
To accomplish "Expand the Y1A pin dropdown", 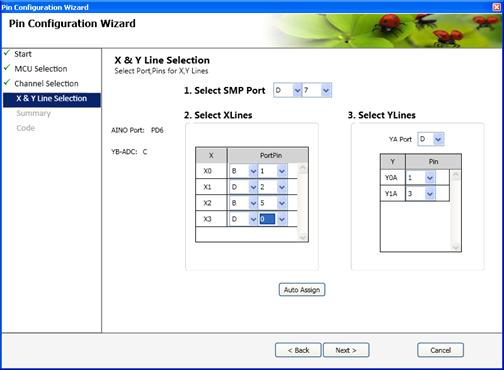I will (421, 193).
